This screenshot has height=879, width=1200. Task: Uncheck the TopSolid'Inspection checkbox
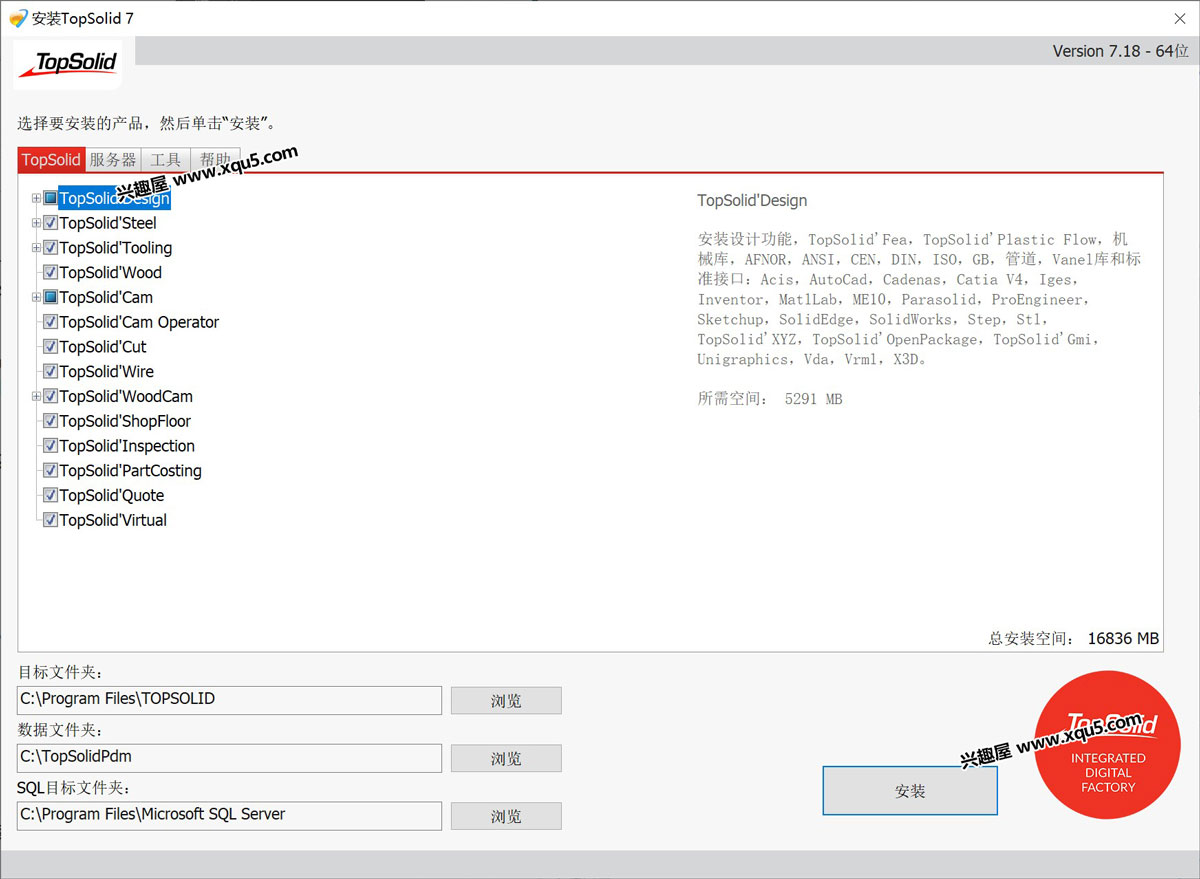[x=50, y=446]
